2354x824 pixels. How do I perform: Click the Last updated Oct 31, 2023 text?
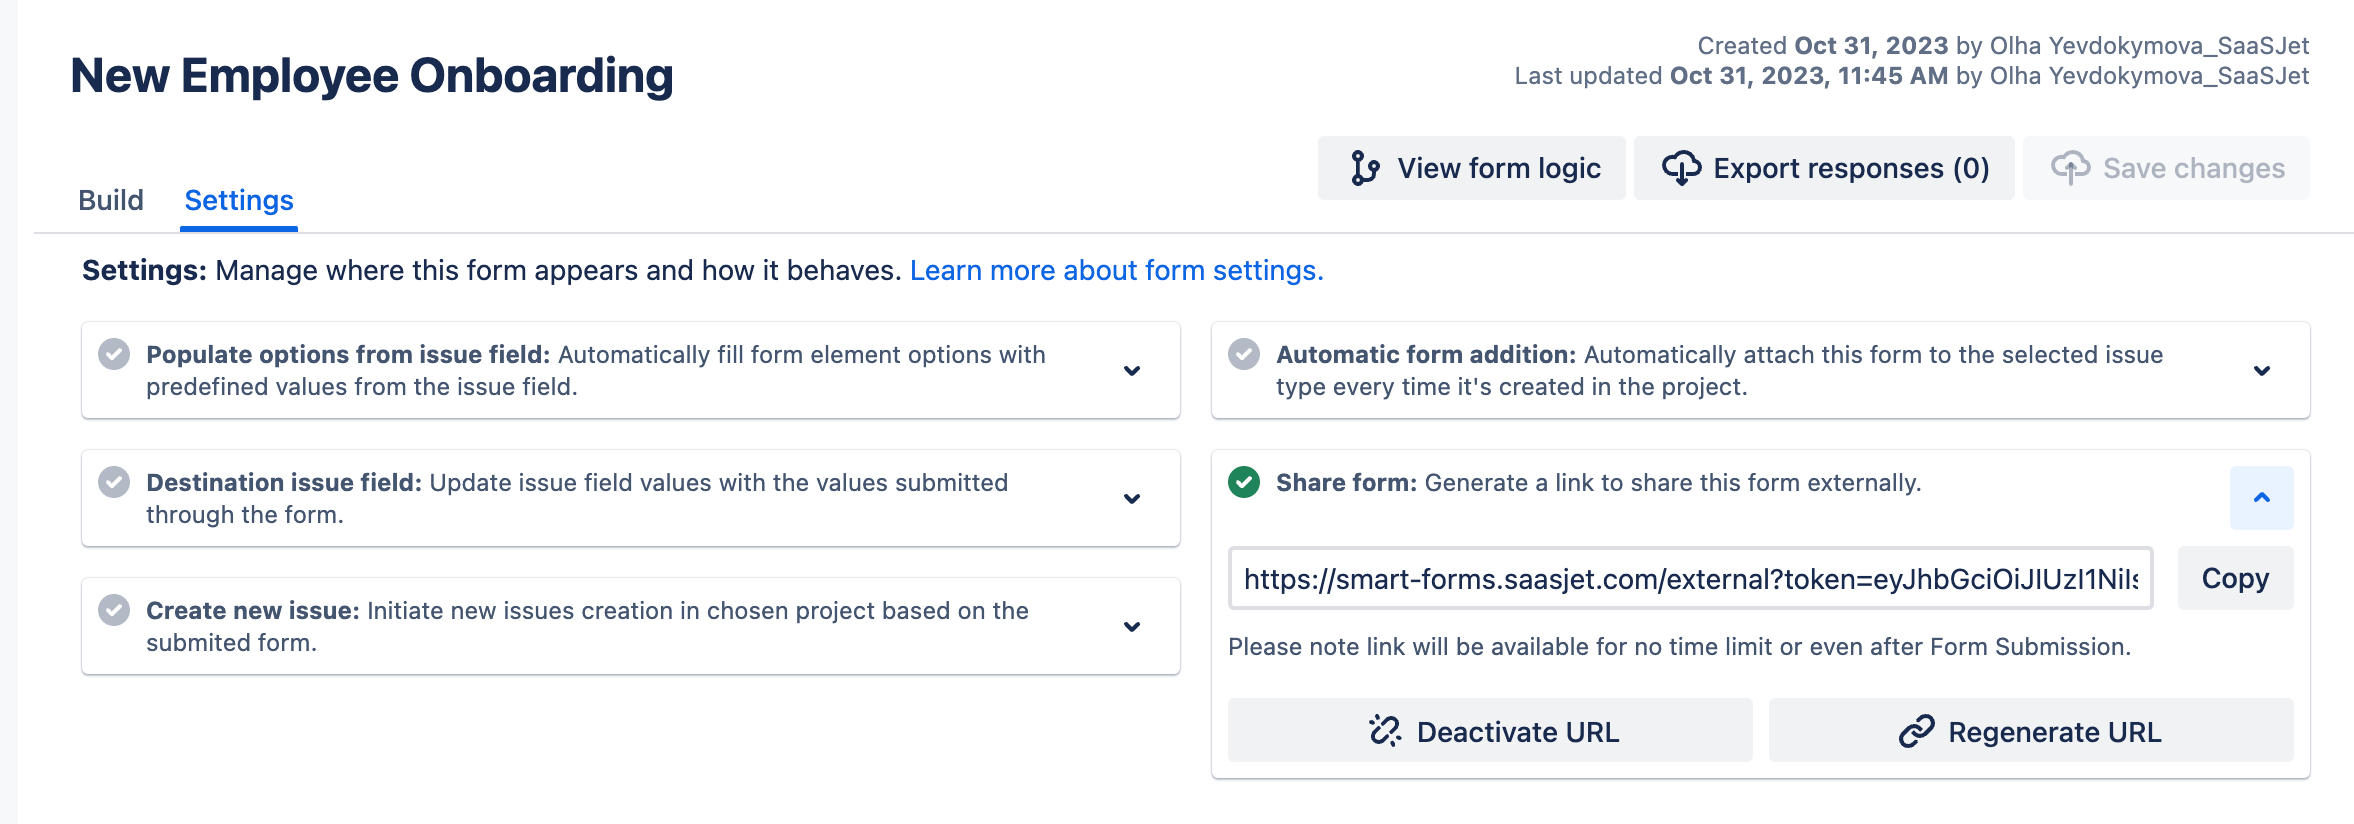(x=1912, y=76)
